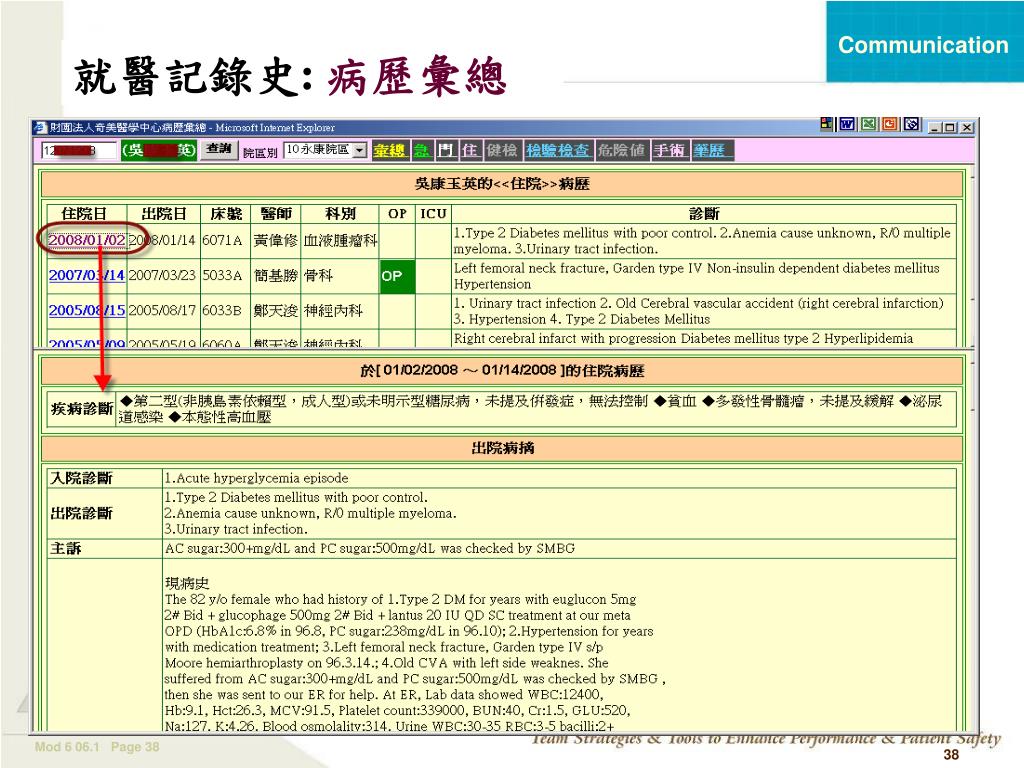Open the Office shortcut bar icon
This screenshot has height=768, width=1024.
827,124
